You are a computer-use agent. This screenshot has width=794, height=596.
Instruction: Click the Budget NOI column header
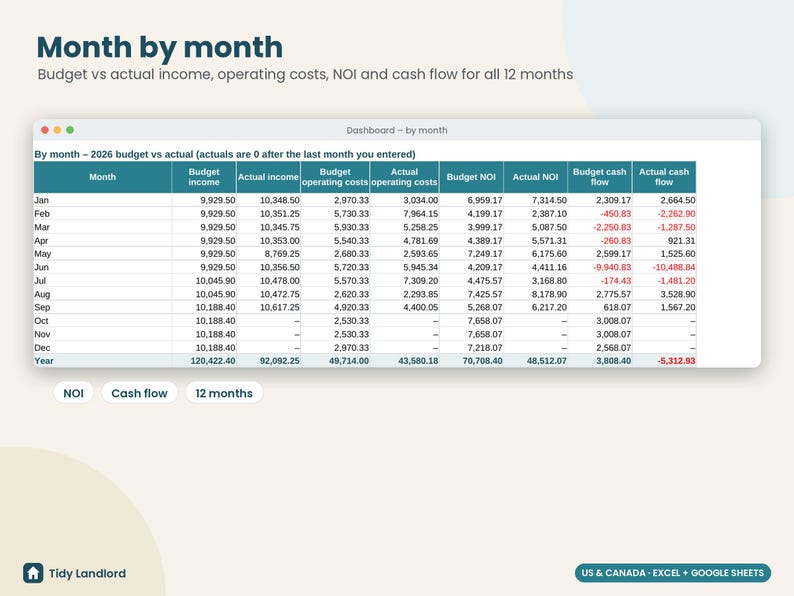point(471,177)
